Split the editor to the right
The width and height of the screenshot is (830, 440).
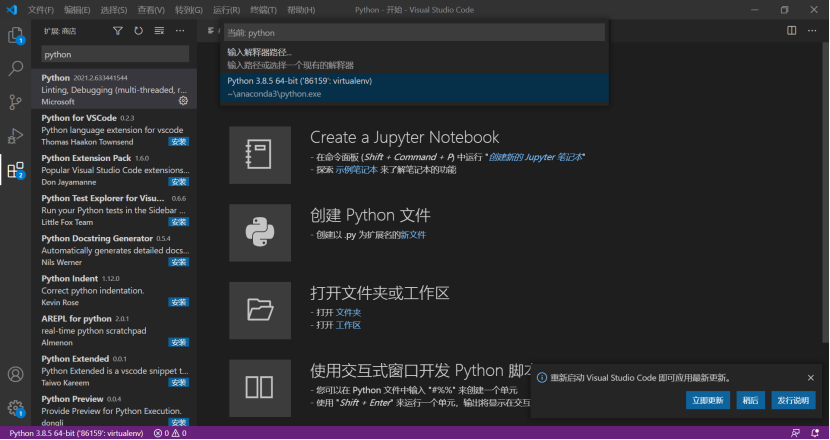point(791,31)
